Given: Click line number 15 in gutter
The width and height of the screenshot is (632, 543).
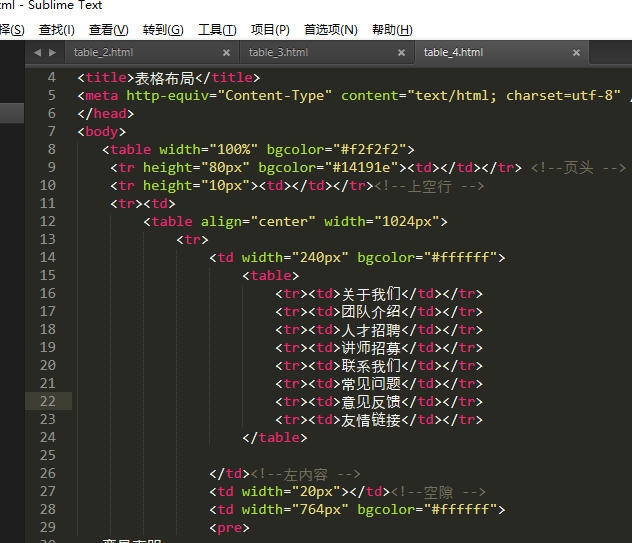Looking at the screenshot, I should (48, 275).
